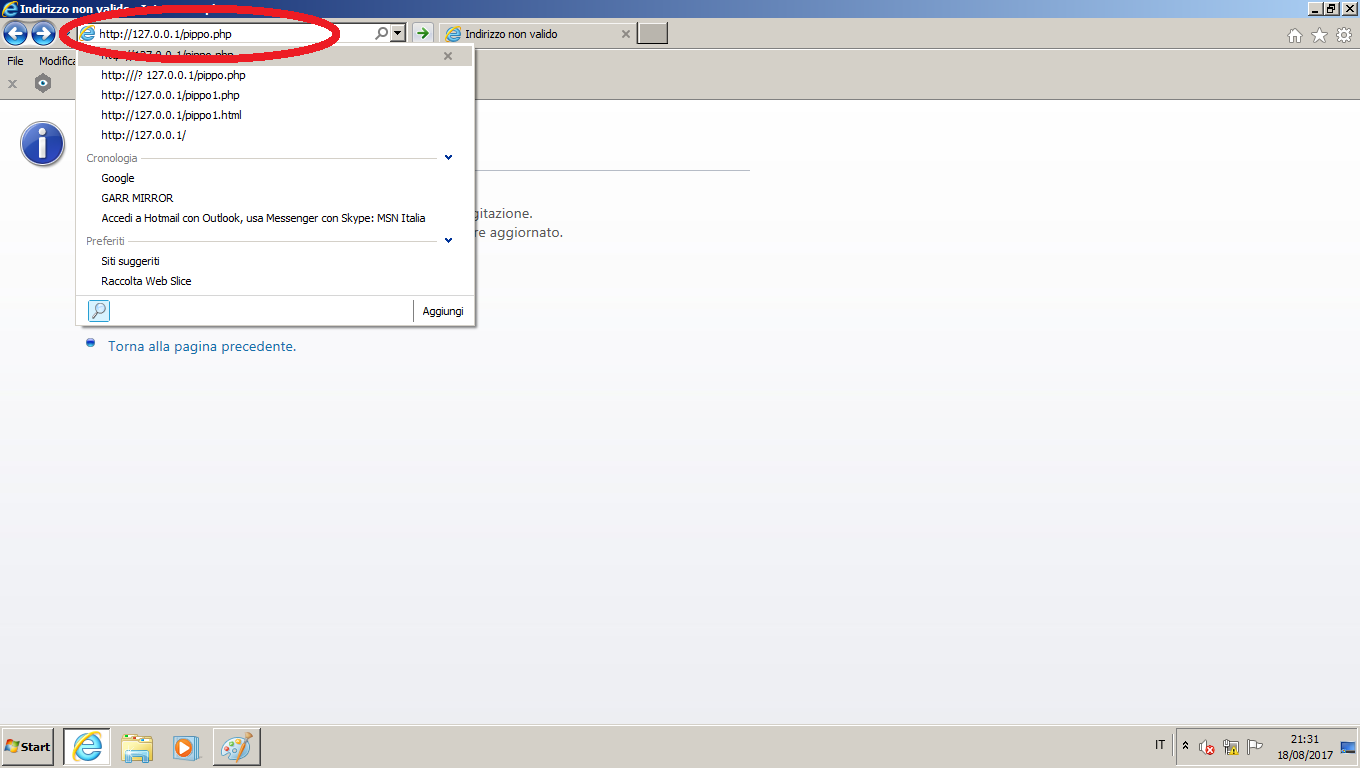1360x768 pixels.
Task: Click the browser Back arrow button
Action: click(x=15, y=34)
